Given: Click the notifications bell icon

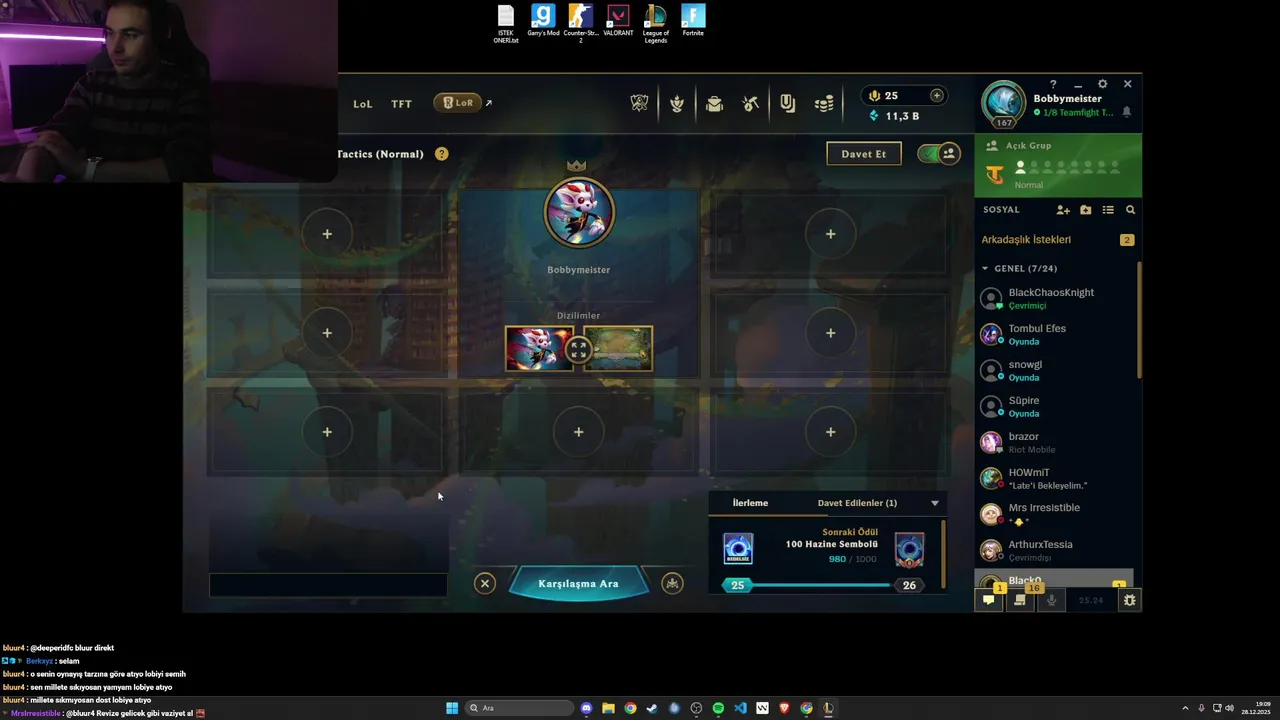Looking at the screenshot, I should 1126,112.
